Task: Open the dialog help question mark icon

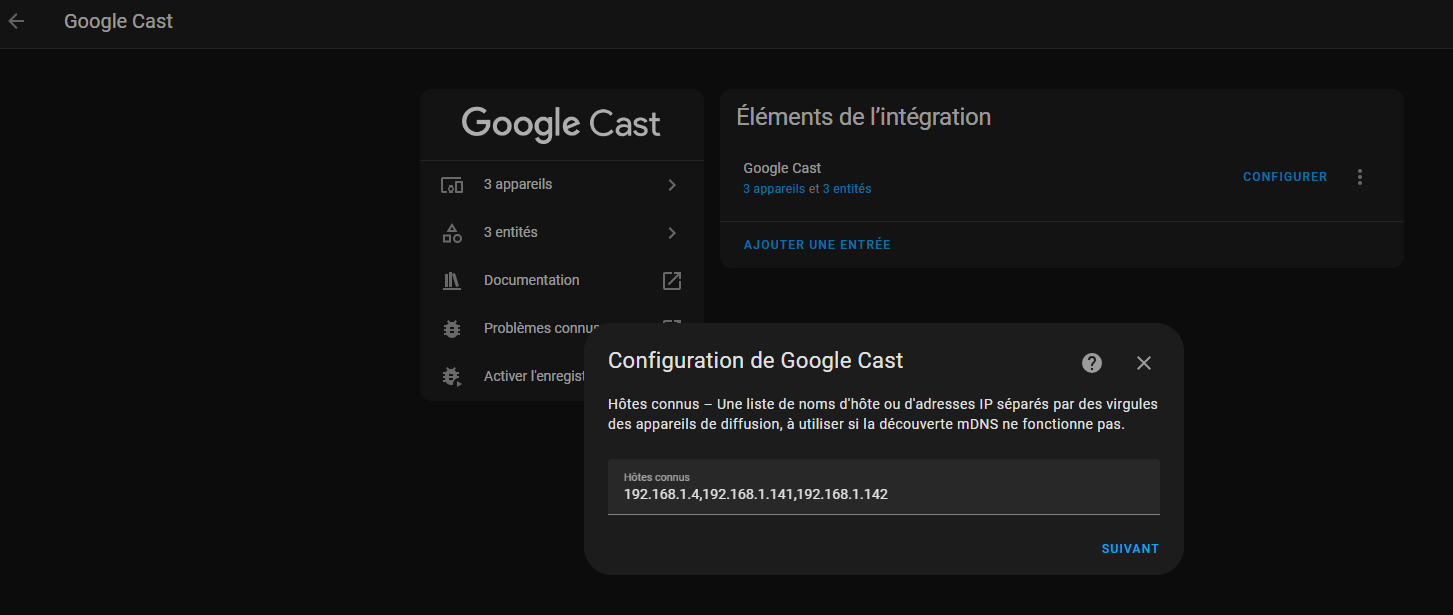Action: [x=1092, y=363]
